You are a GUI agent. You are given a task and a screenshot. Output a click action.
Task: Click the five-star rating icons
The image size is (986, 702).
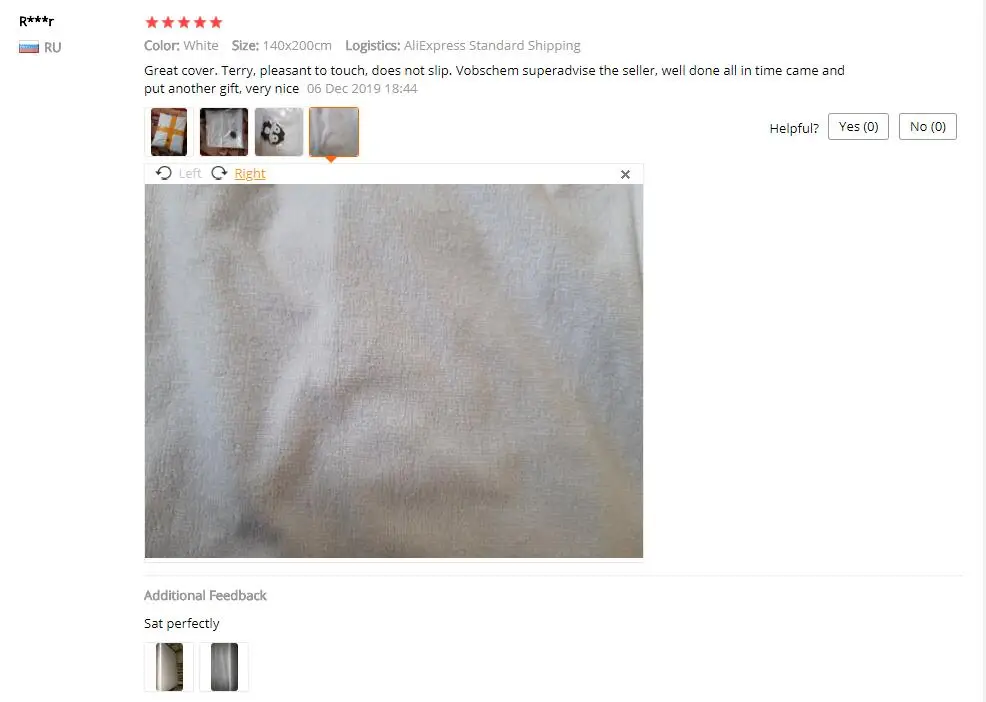pyautogui.click(x=184, y=23)
